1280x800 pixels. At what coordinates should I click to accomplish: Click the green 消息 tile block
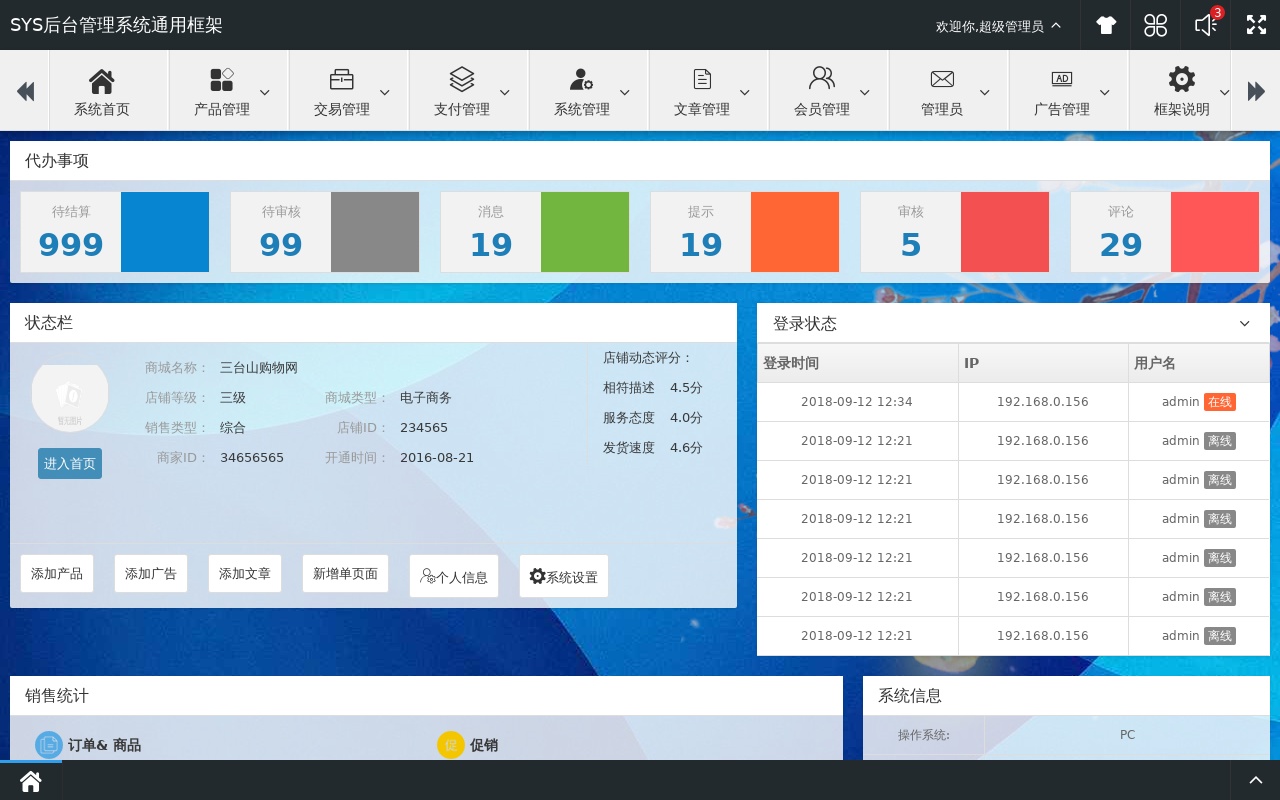(x=585, y=232)
